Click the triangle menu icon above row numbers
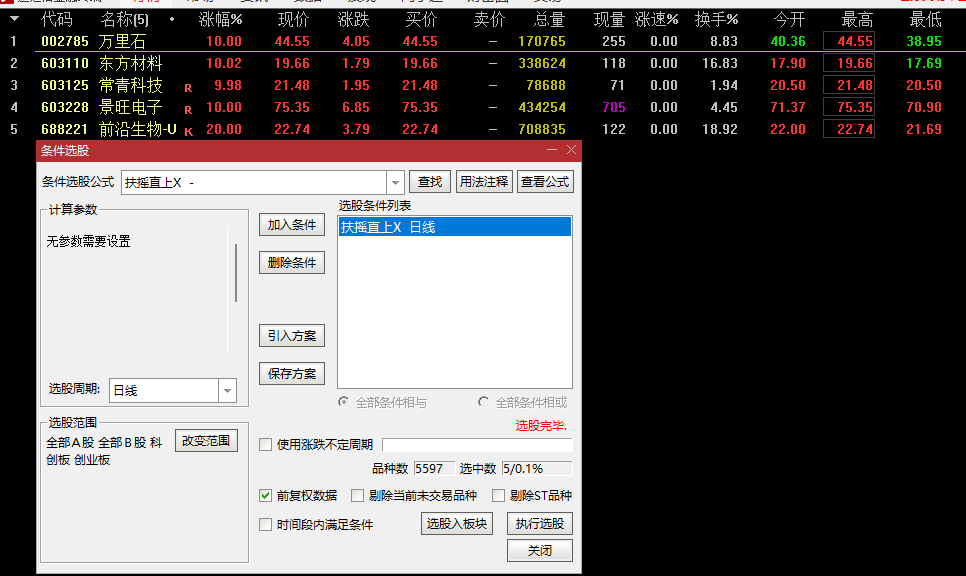Image resolution: width=966 pixels, height=576 pixels. (x=14, y=19)
